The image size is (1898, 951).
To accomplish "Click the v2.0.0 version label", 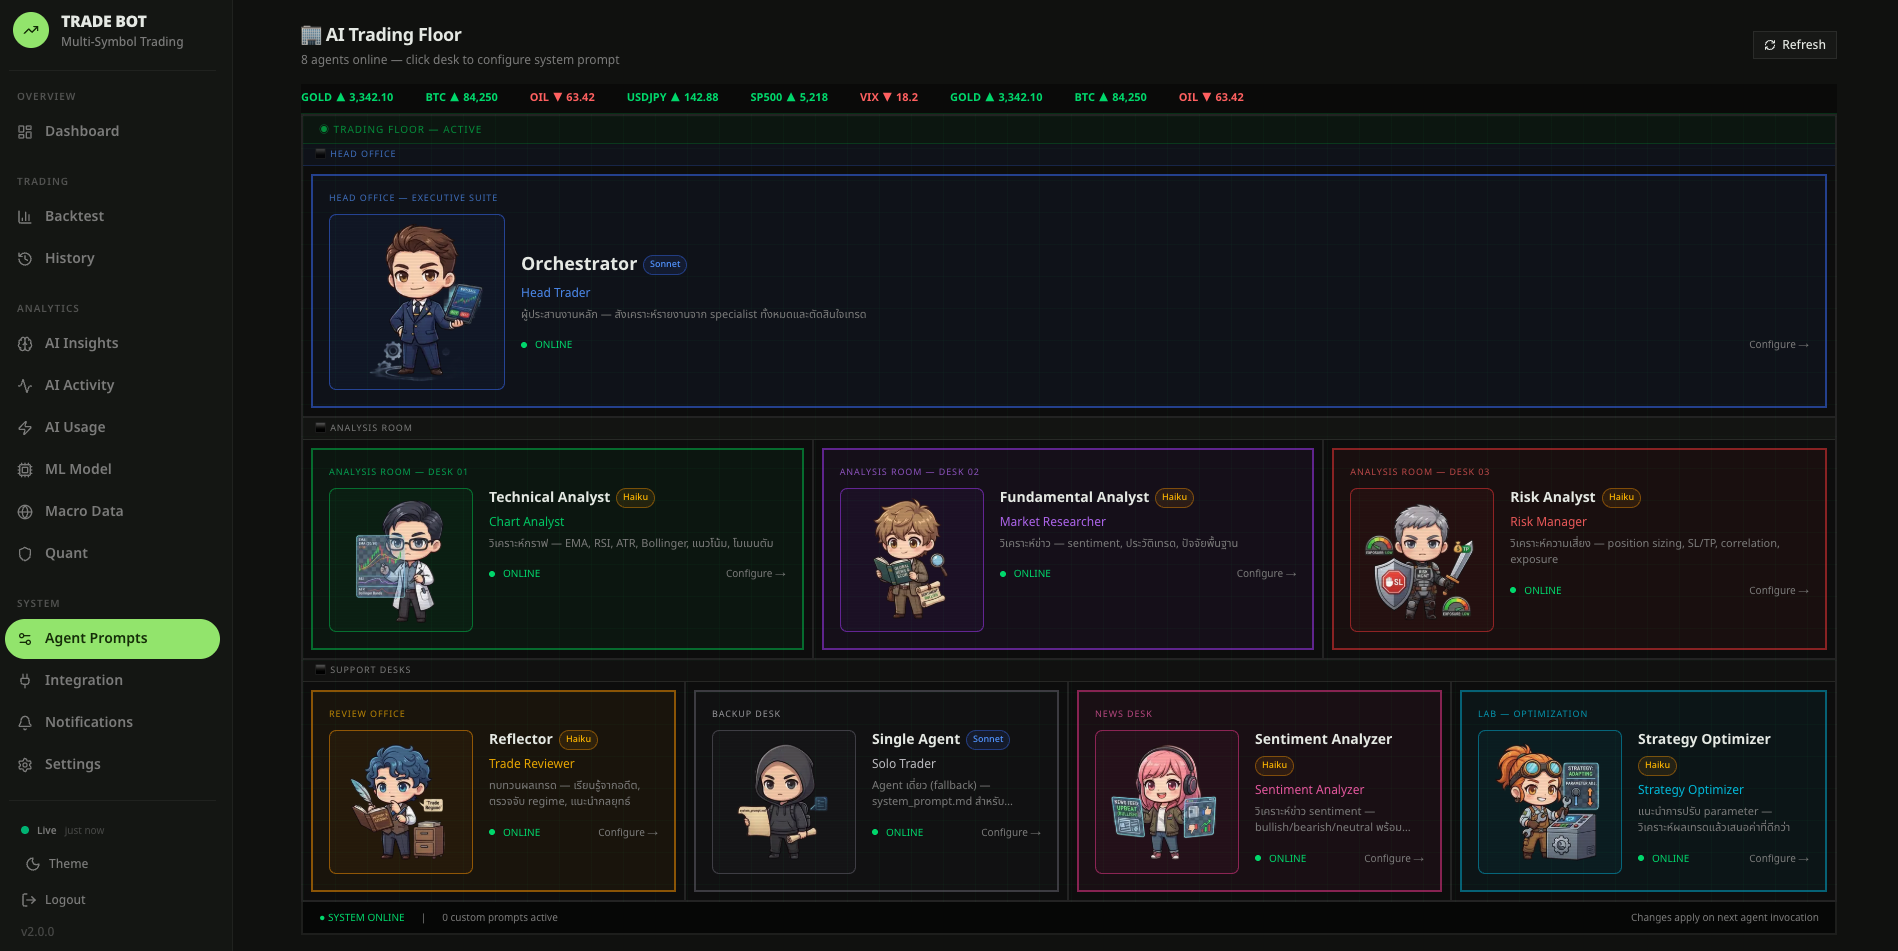I will tap(38, 932).
